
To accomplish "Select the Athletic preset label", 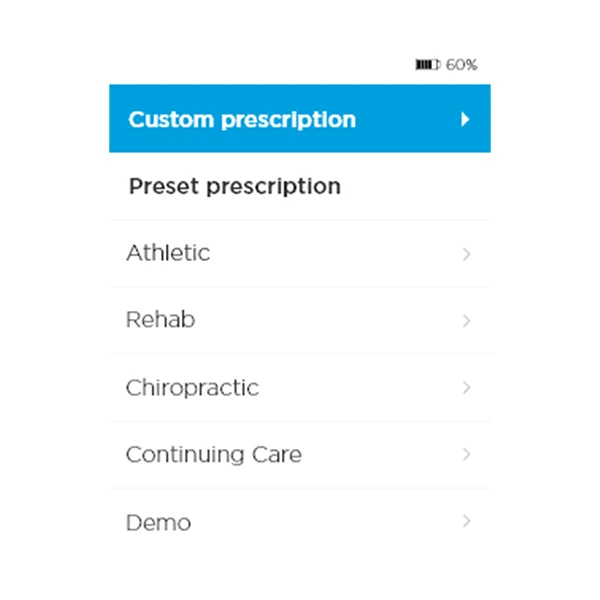I will (x=168, y=254).
